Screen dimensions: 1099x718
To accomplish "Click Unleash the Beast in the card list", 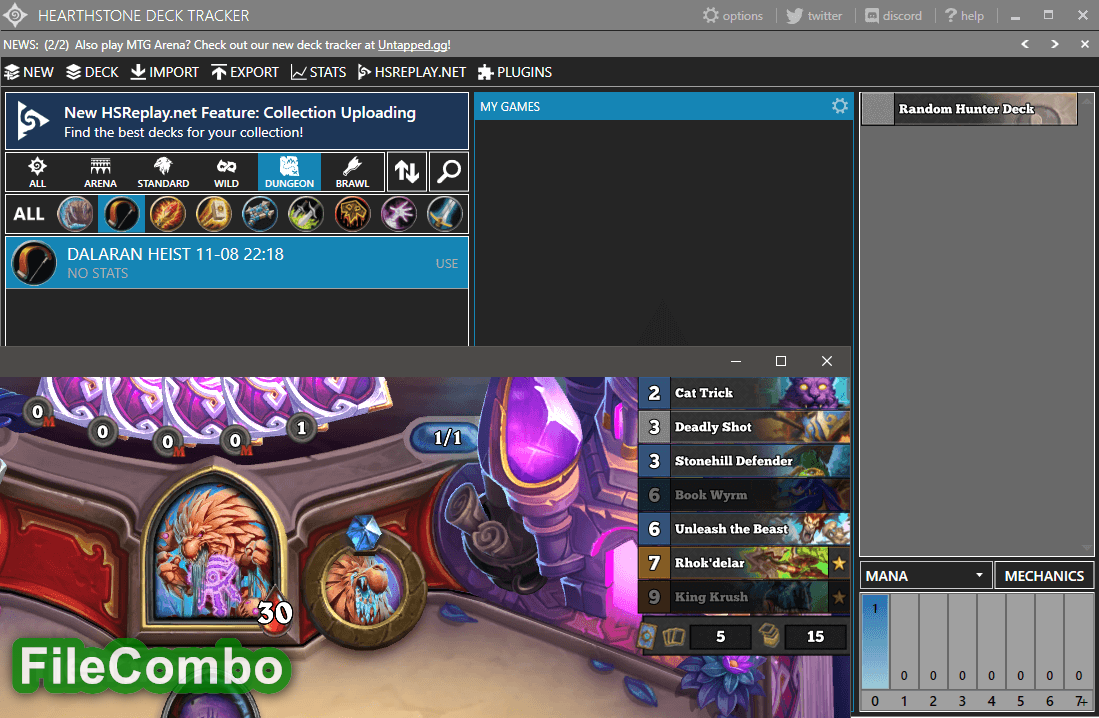I will (744, 529).
